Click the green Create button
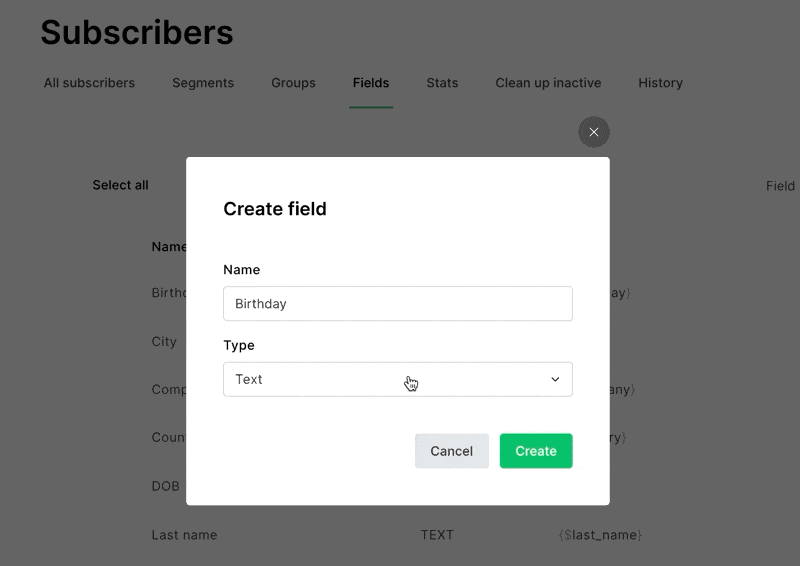 coord(536,451)
